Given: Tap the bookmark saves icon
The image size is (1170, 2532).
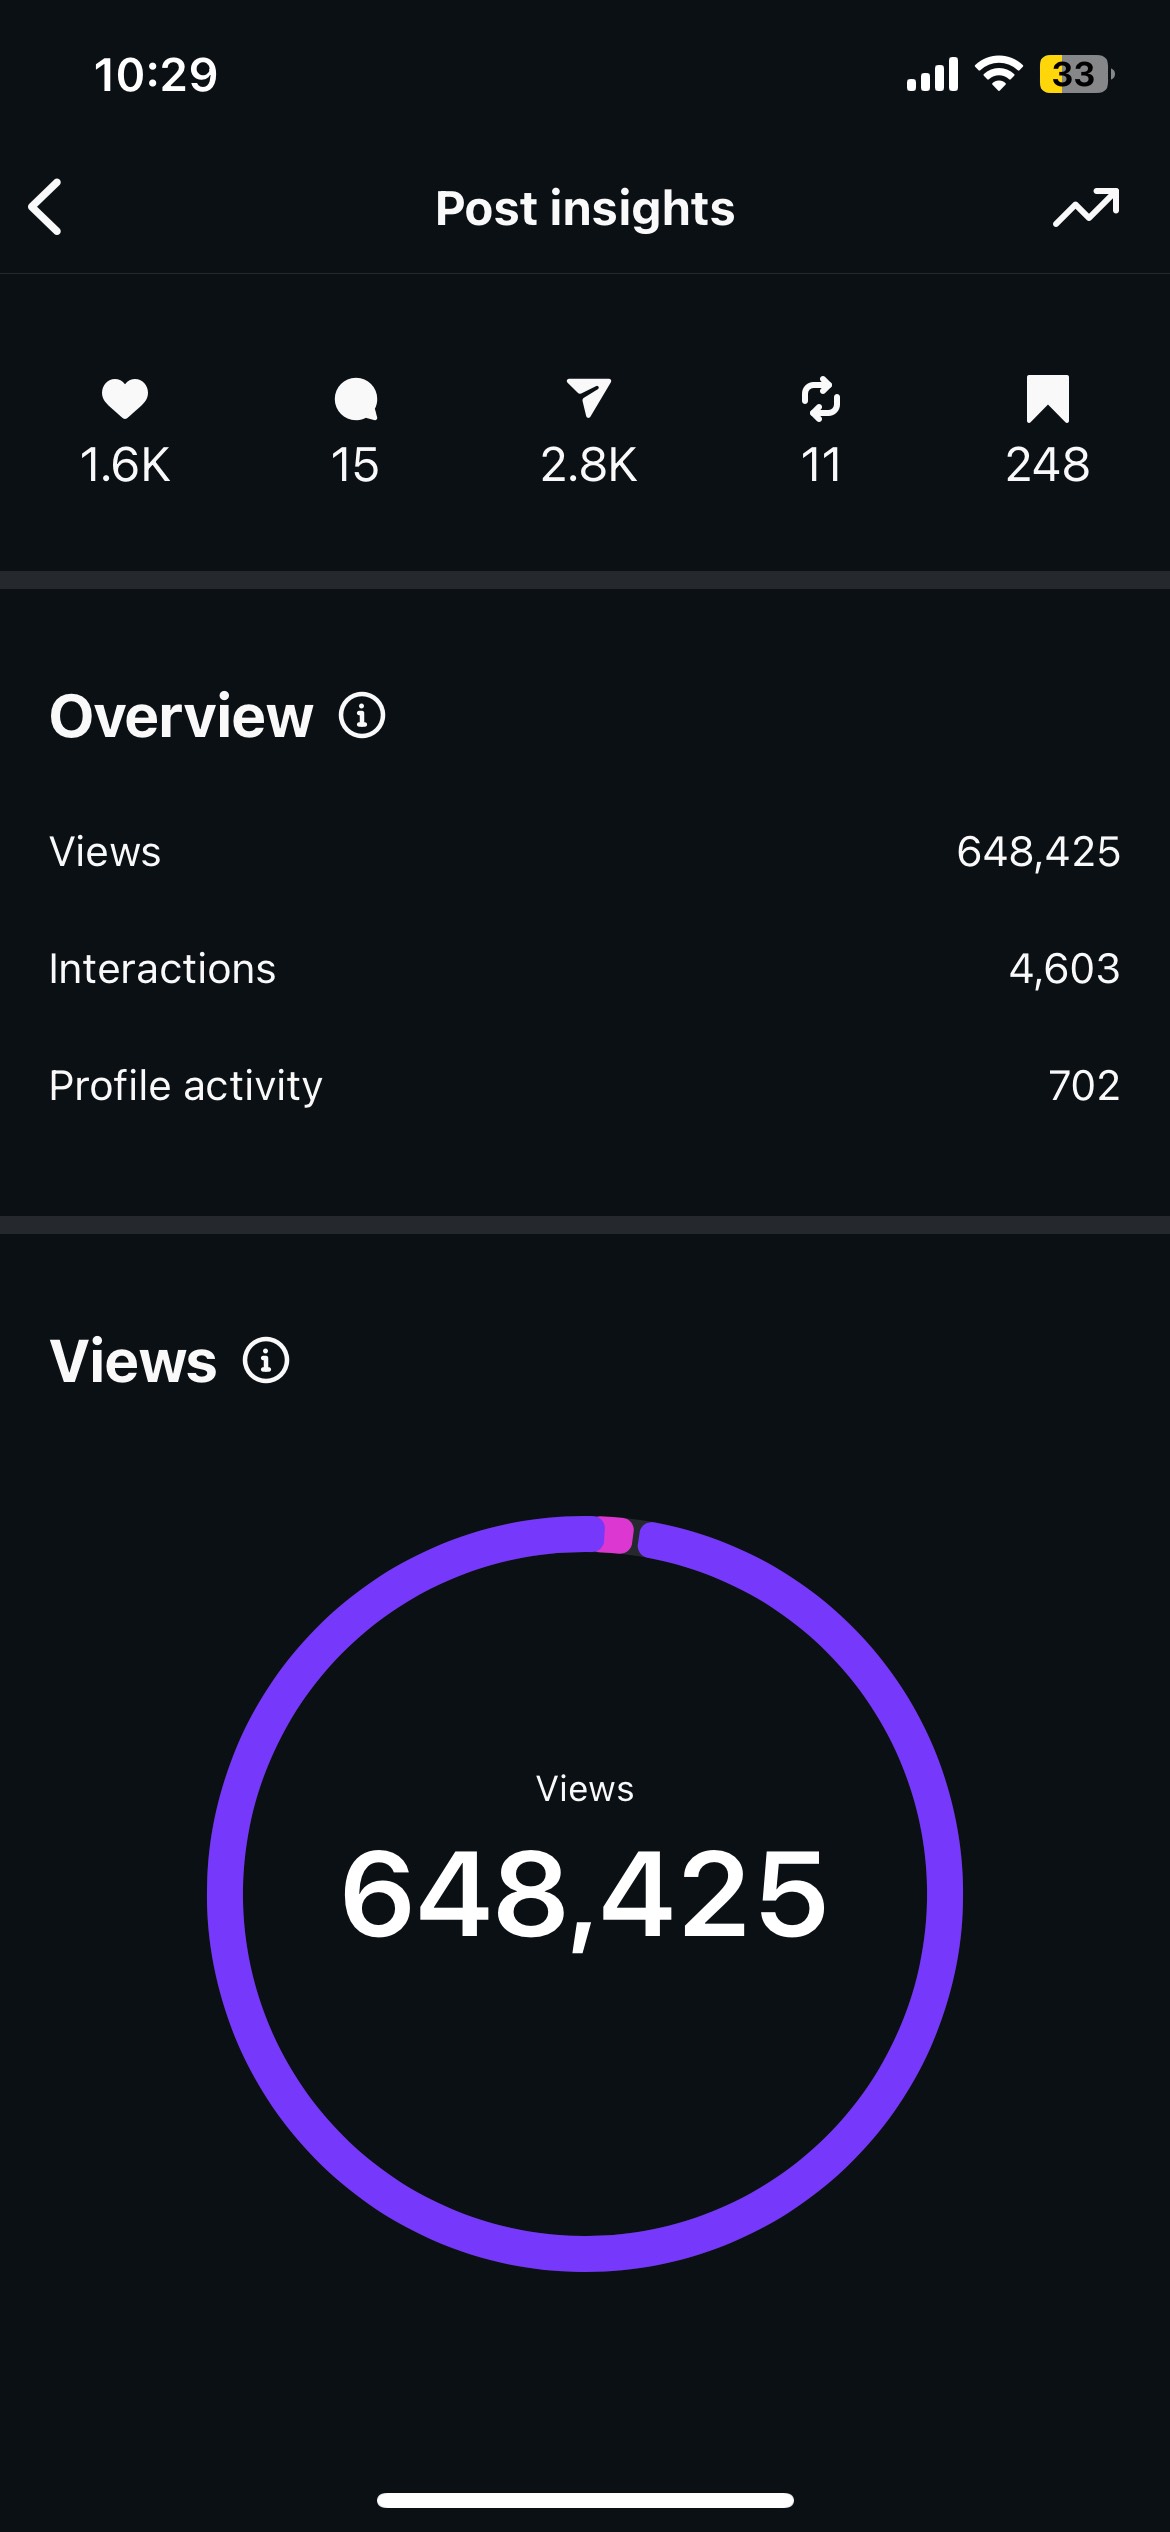Looking at the screenshot, I should [1047, 399].
